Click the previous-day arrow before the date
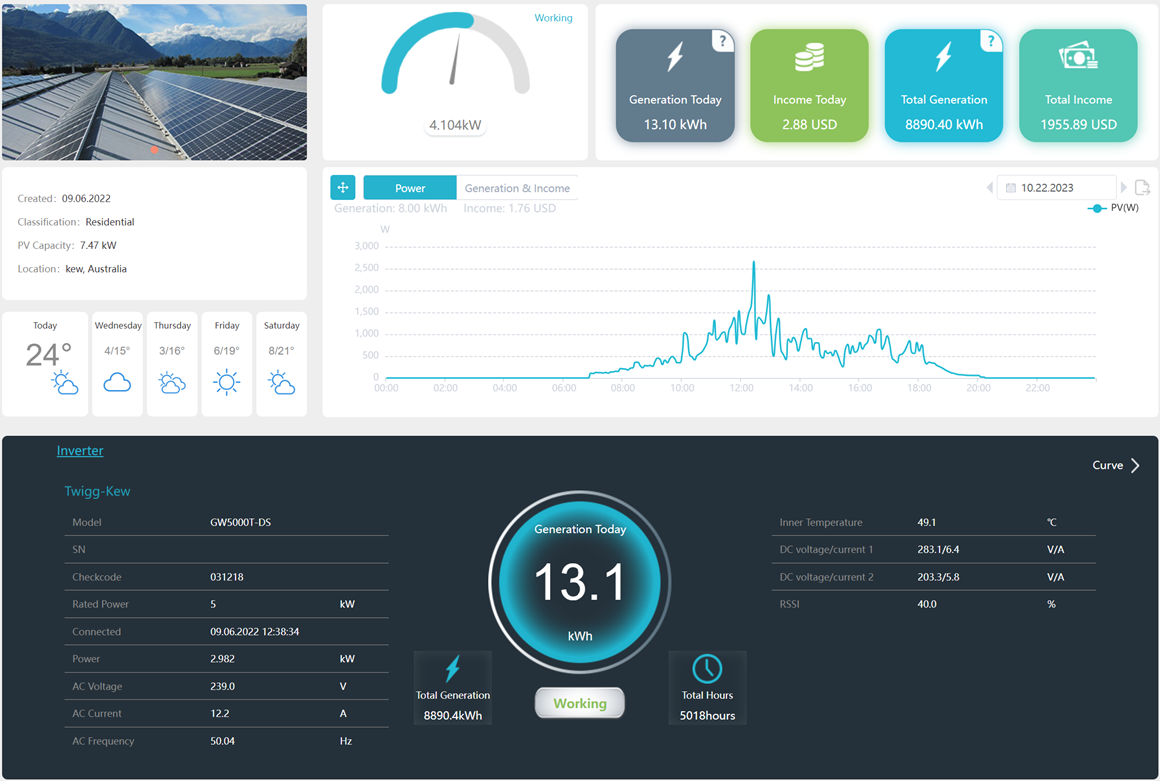 [989, 187]
